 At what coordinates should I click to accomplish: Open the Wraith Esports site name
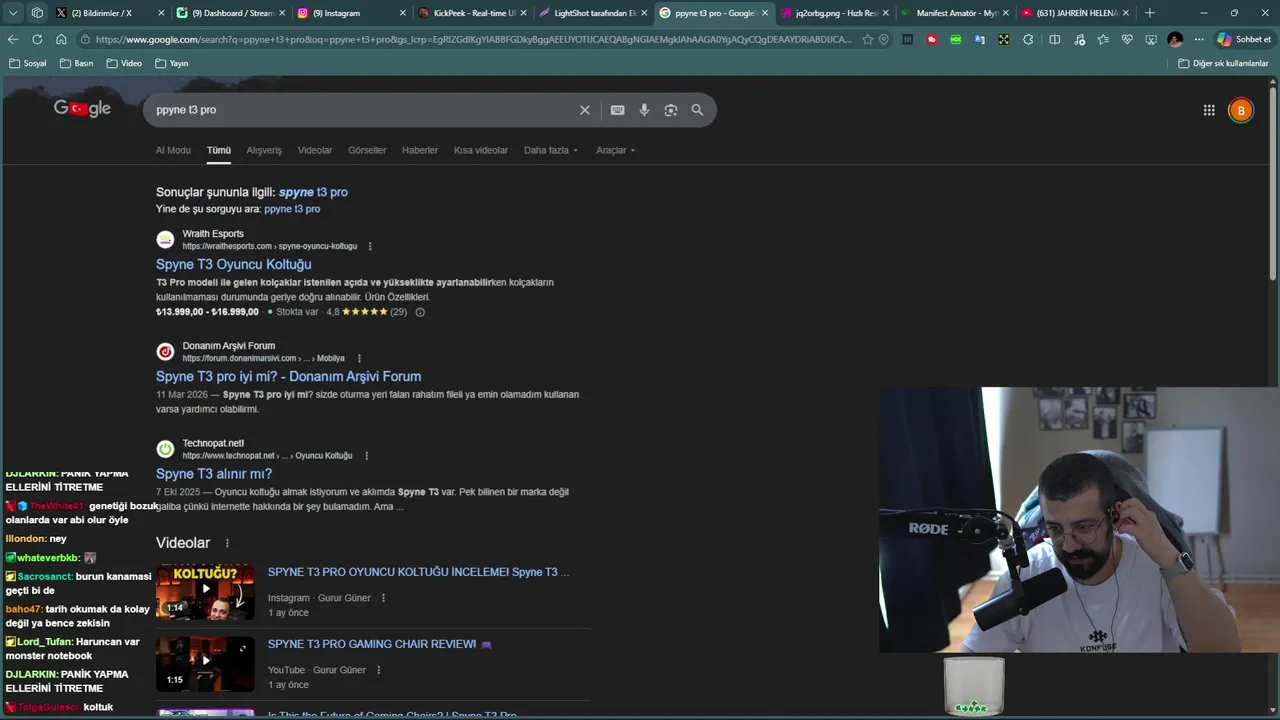point(213,234)
